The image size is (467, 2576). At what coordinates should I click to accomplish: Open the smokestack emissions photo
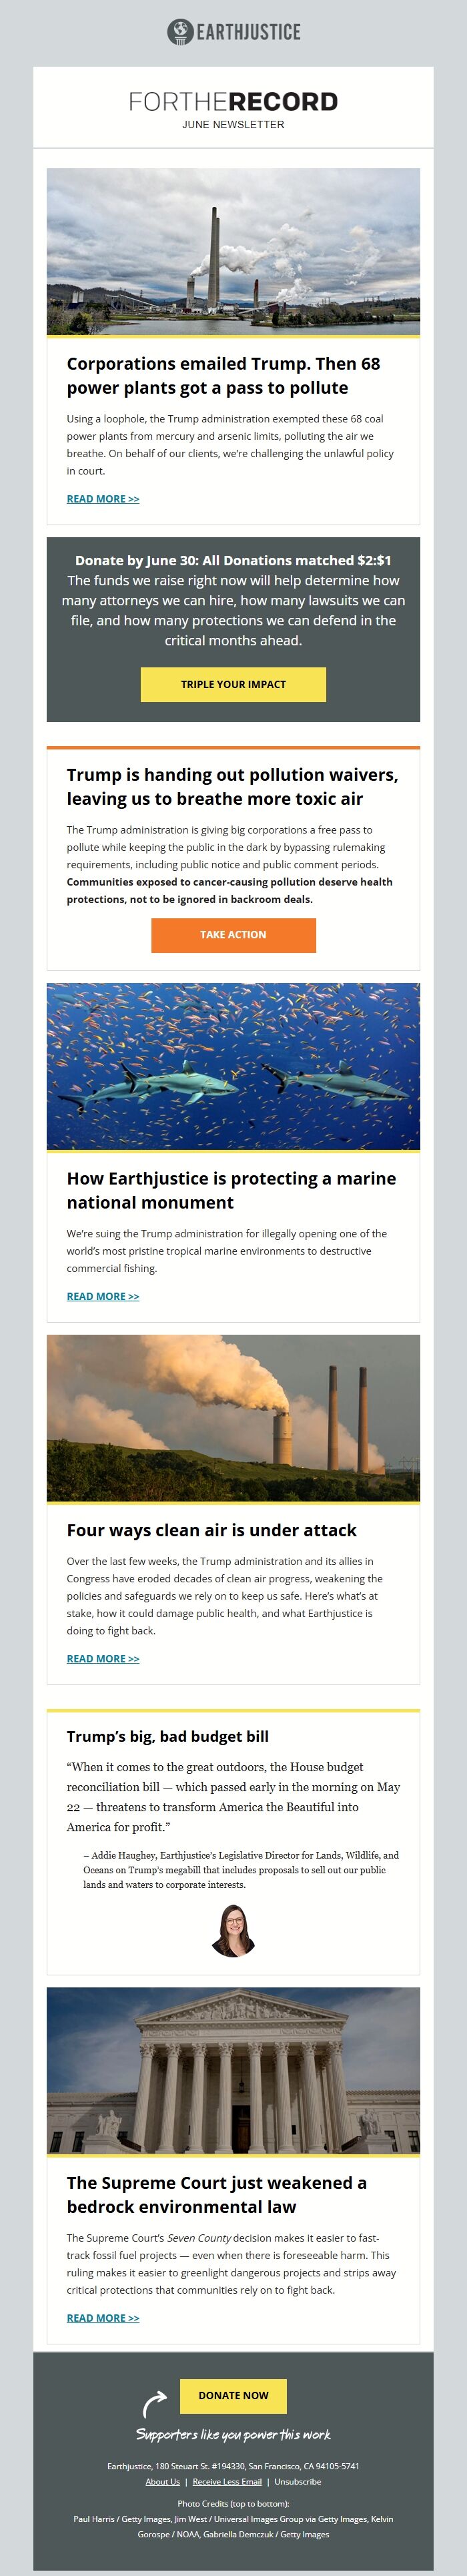(x=233, y=1418)
